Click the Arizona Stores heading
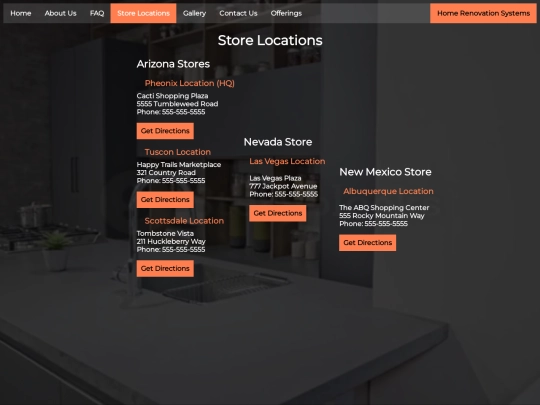 click(x=173, y=64)
